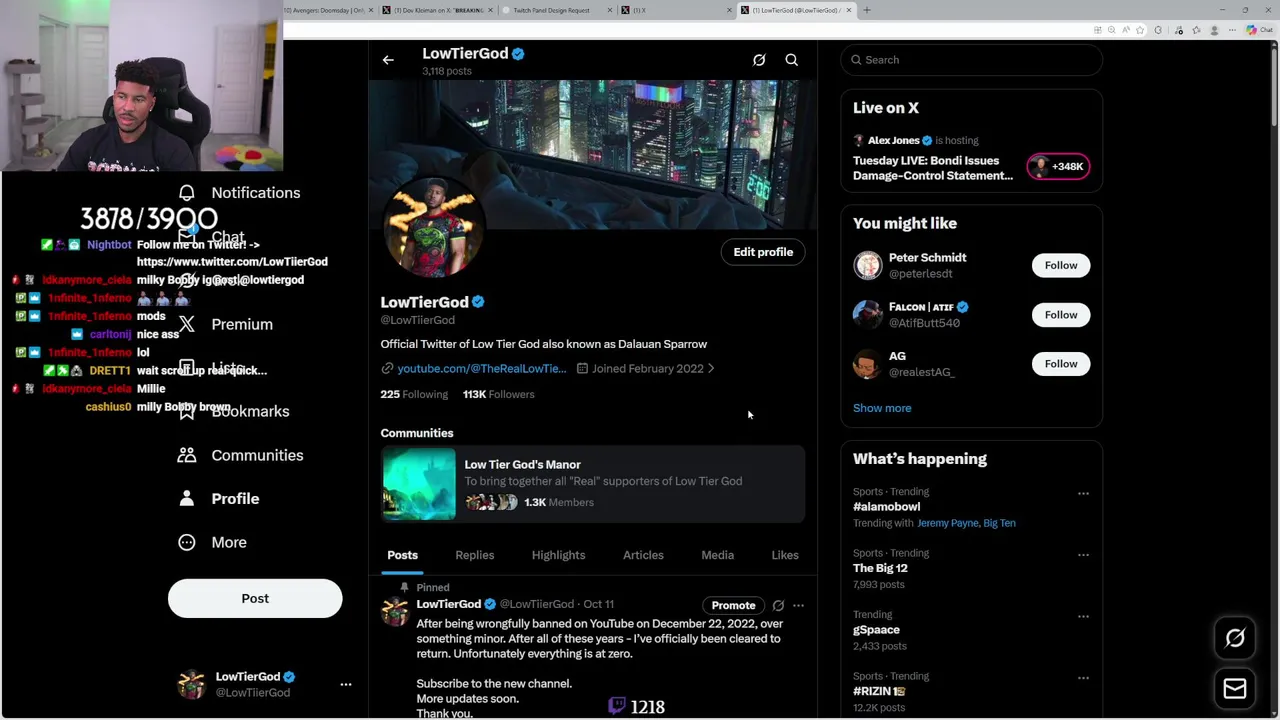Open the More circle icon in sidebar
Image resolution: width=1280 pixels, height=720 pixels.
(x=187, y=542)
